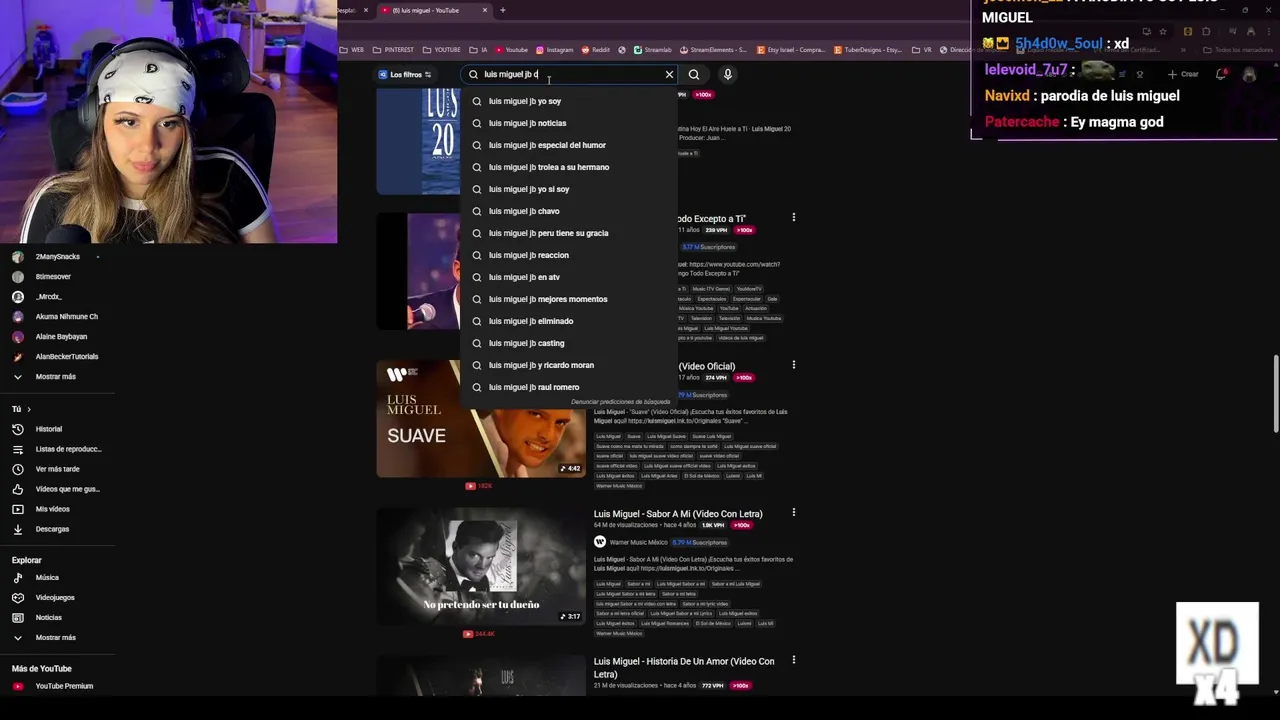Open options menu for Historia De Un Amor
The image size is (1280, 720).
click(794, 660)
